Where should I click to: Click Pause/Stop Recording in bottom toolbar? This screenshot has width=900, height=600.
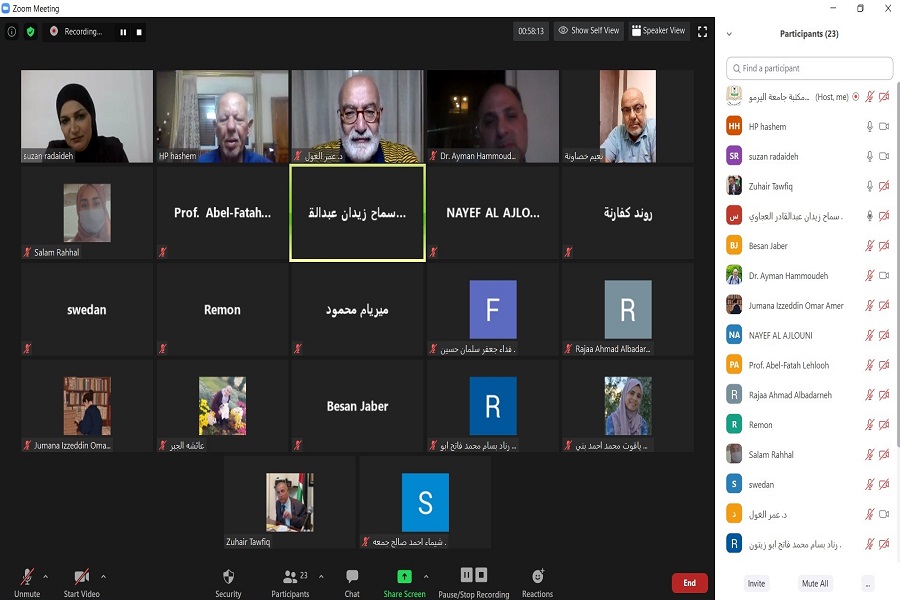coord(474,582)
